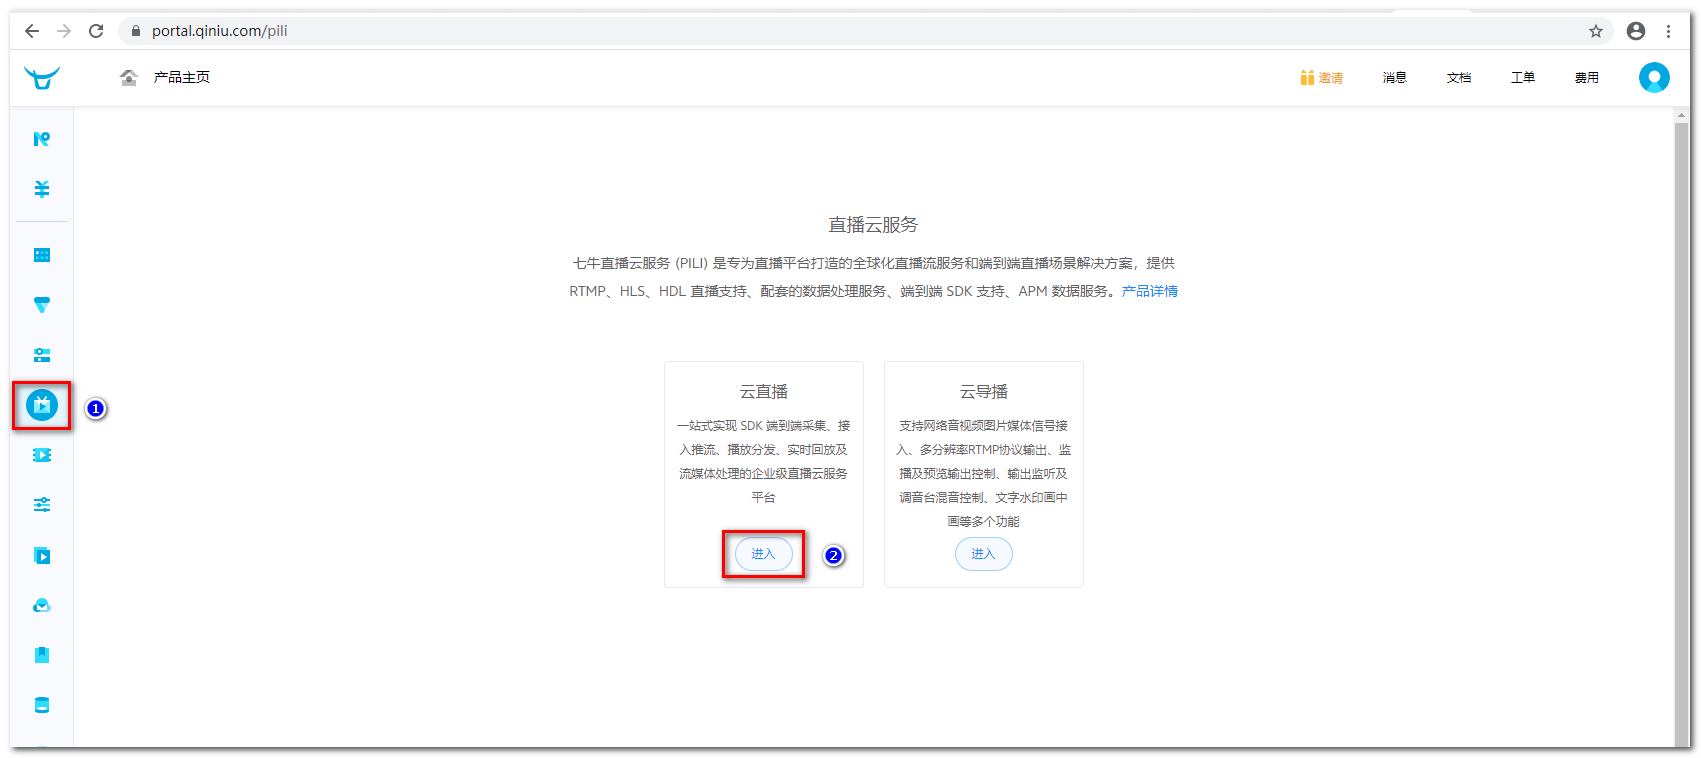Open the 文档 documentation menu
1701x758 pixels.
point(1459,77)
